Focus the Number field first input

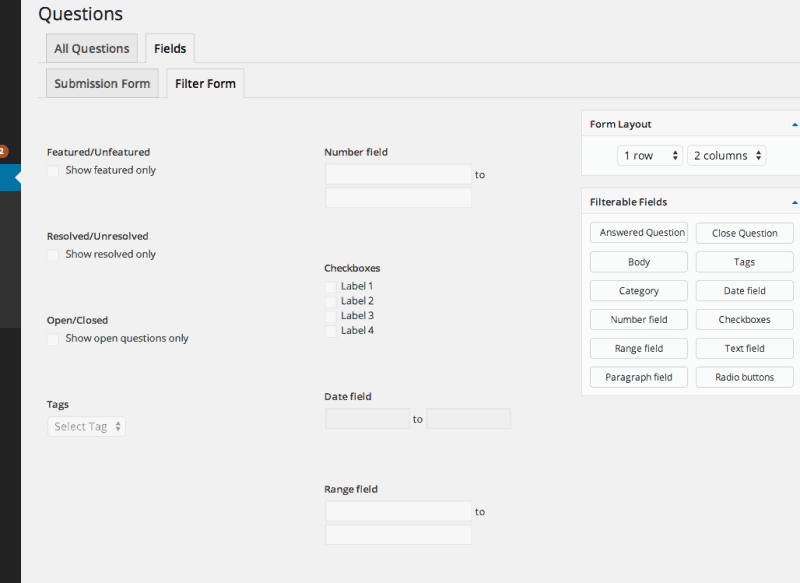click(x=398, y=175)
